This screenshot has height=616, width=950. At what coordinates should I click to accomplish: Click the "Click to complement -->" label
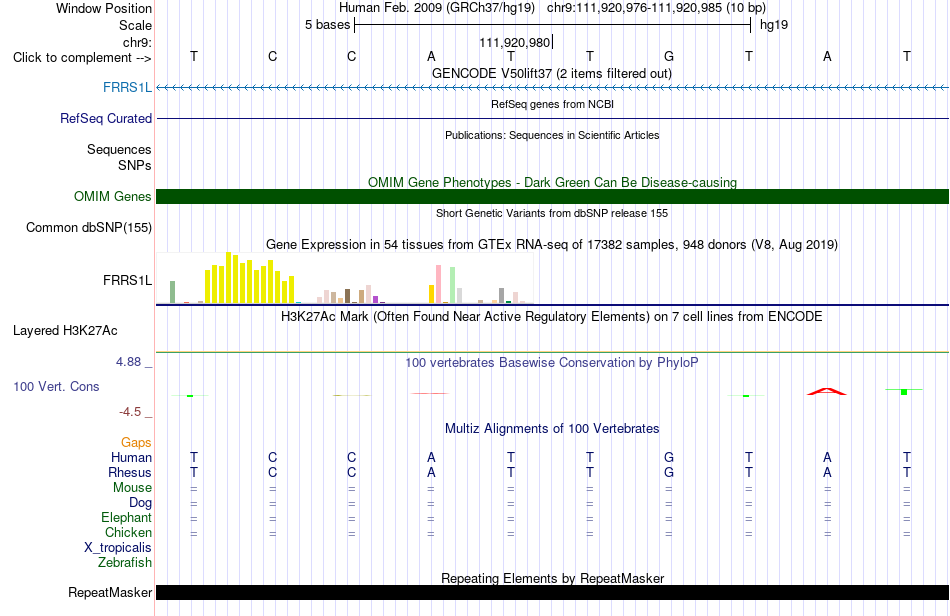82,58
